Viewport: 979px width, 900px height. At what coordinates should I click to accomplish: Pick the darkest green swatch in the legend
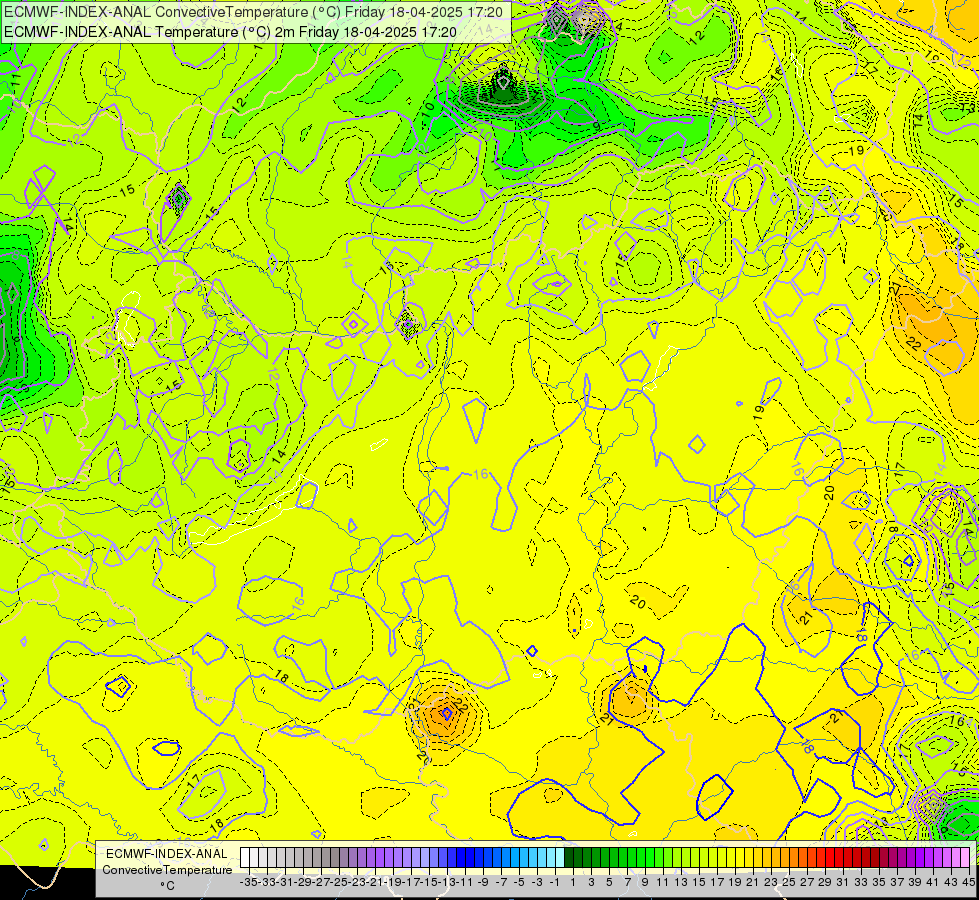569,857
